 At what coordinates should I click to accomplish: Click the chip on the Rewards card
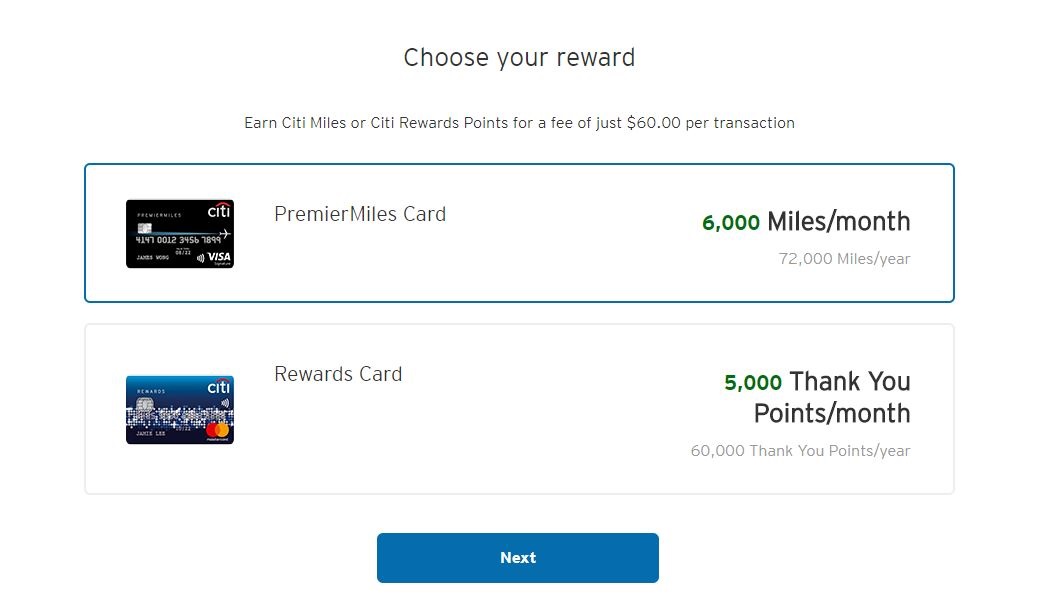coord(143,404)
